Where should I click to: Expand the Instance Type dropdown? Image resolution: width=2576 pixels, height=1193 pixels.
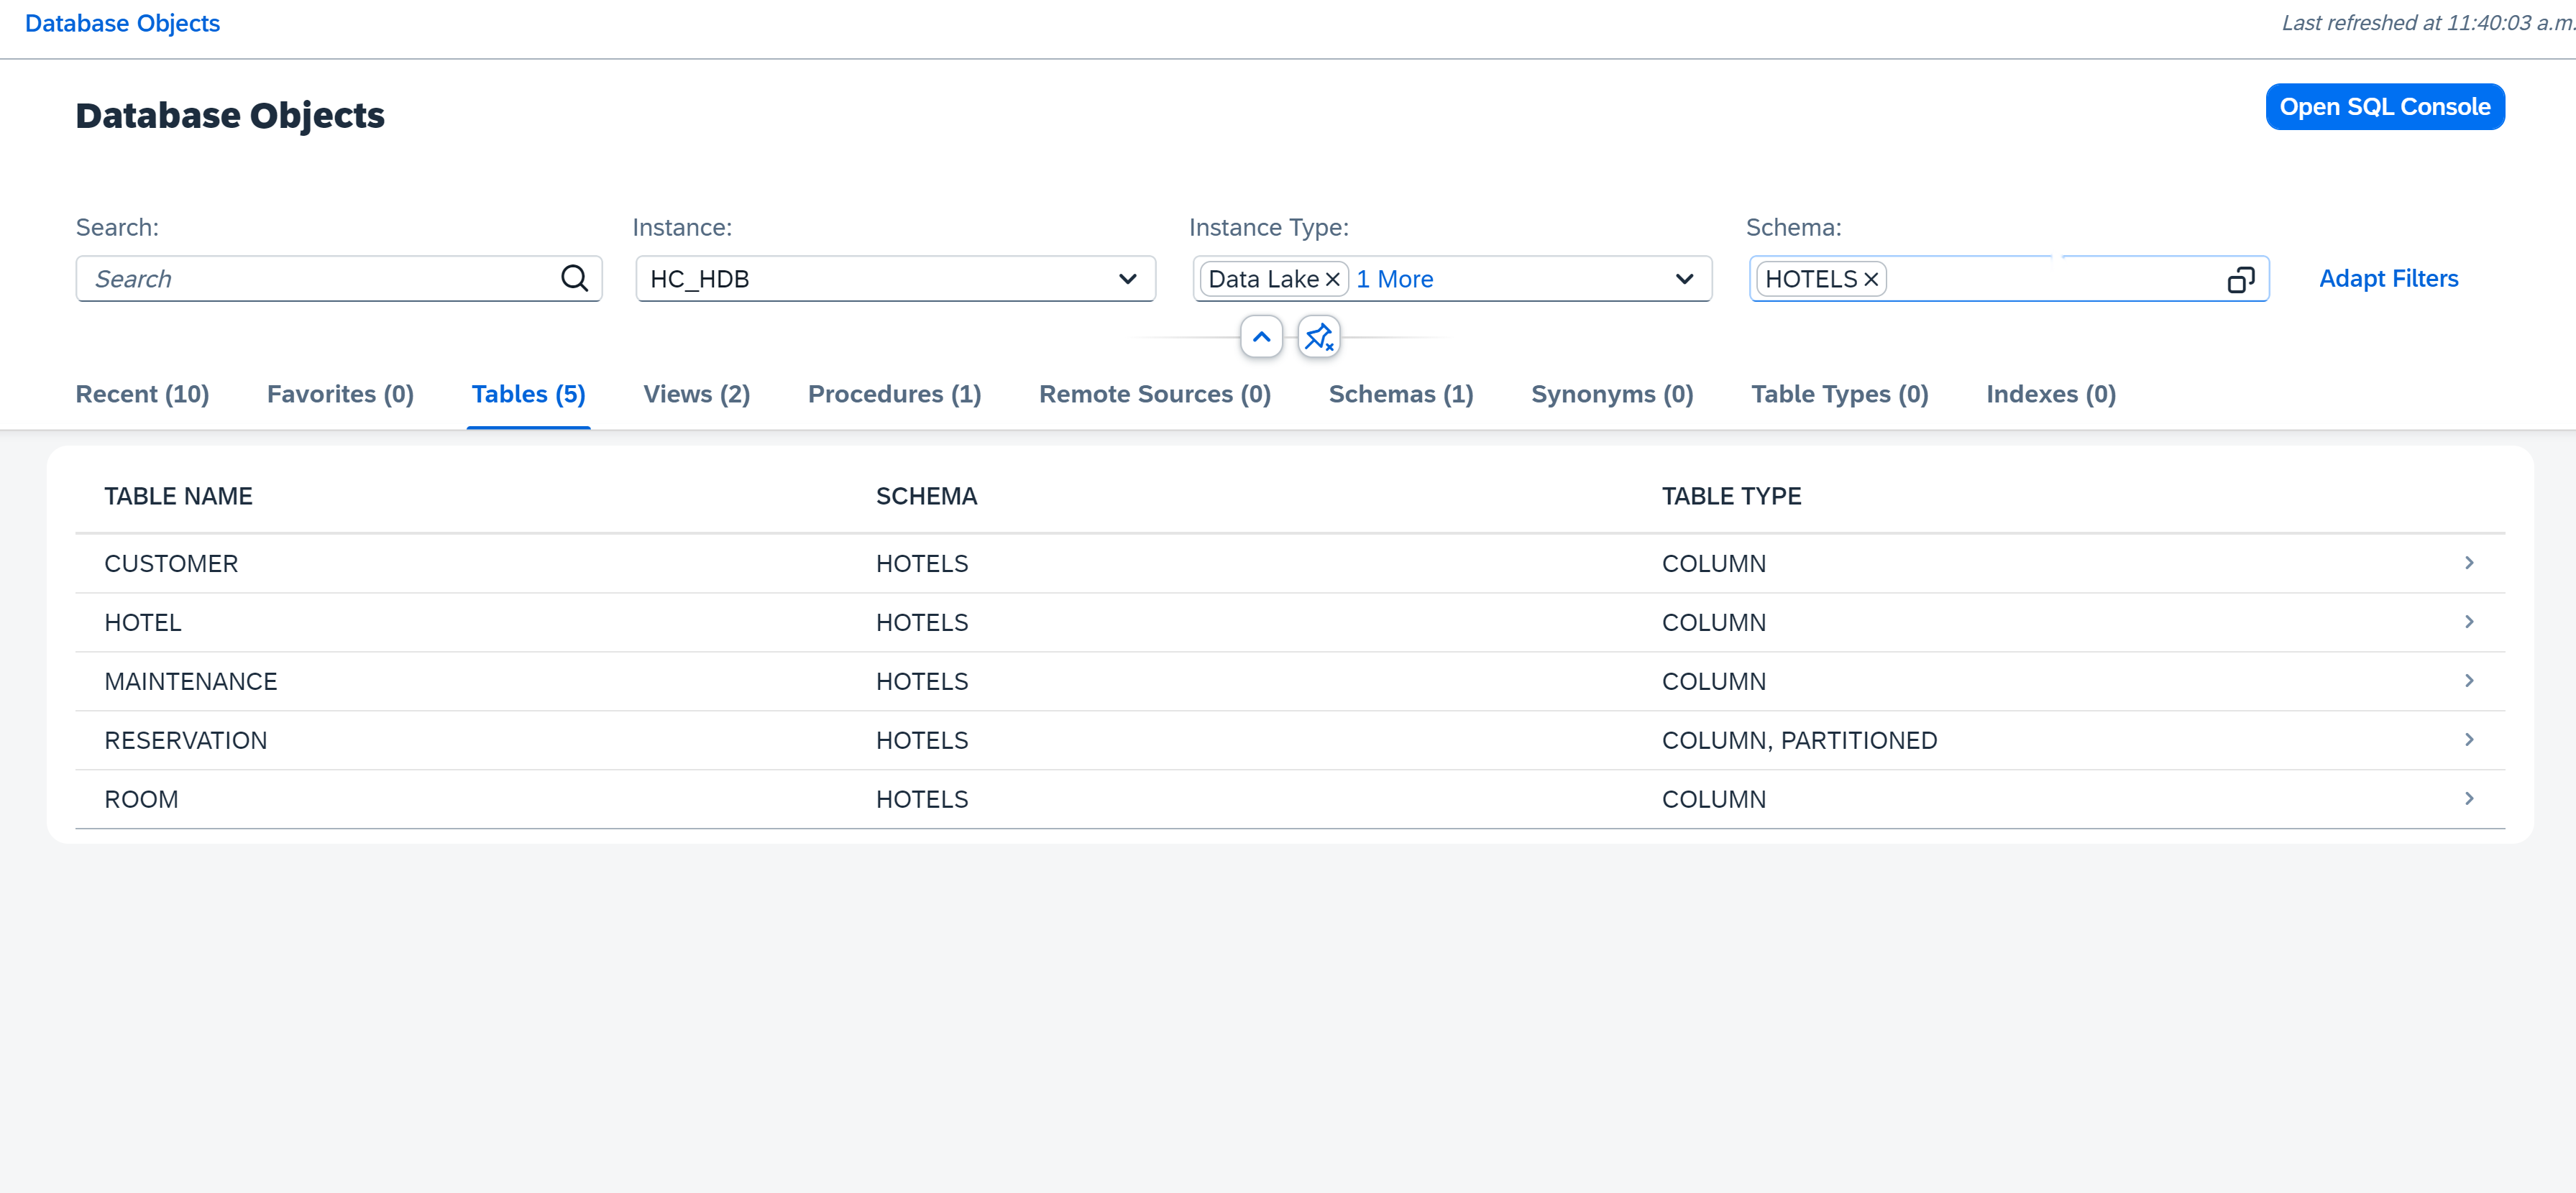point(1684,279)
